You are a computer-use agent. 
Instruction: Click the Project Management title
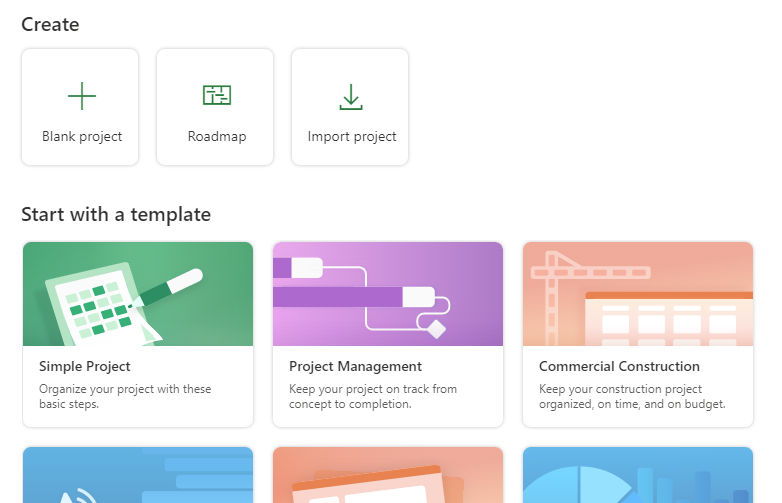pyautogui.click(x=355, y=366)
